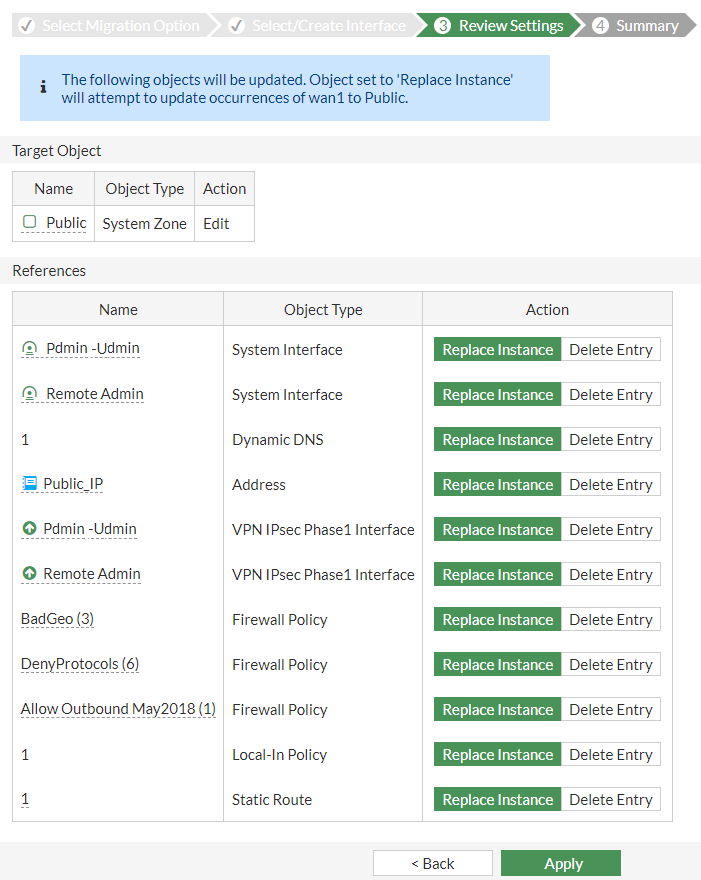
Task: Click the Pdmin-Udmin System Interface icon
Action: coord(29,349)
